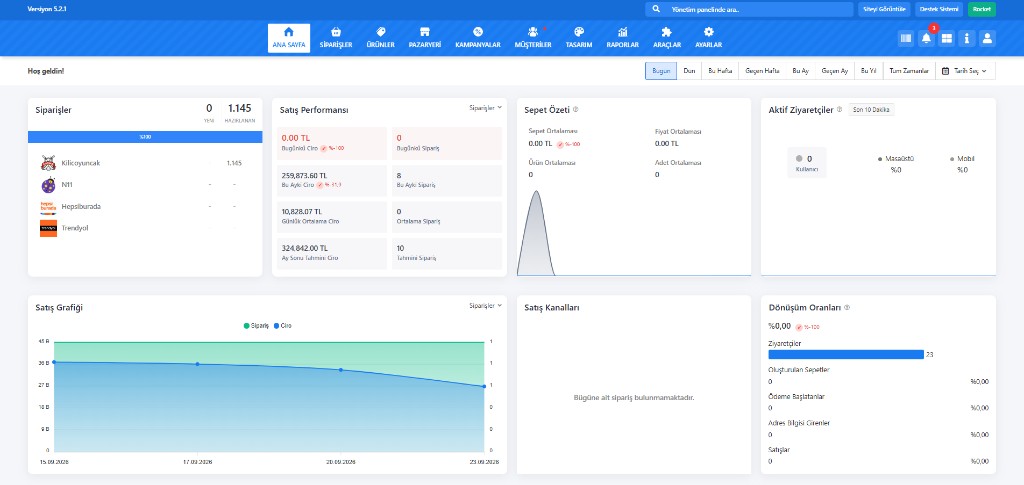Select the Geçen Ay filter
Viewport: 1024px width, 485px height.
(835, 71)
